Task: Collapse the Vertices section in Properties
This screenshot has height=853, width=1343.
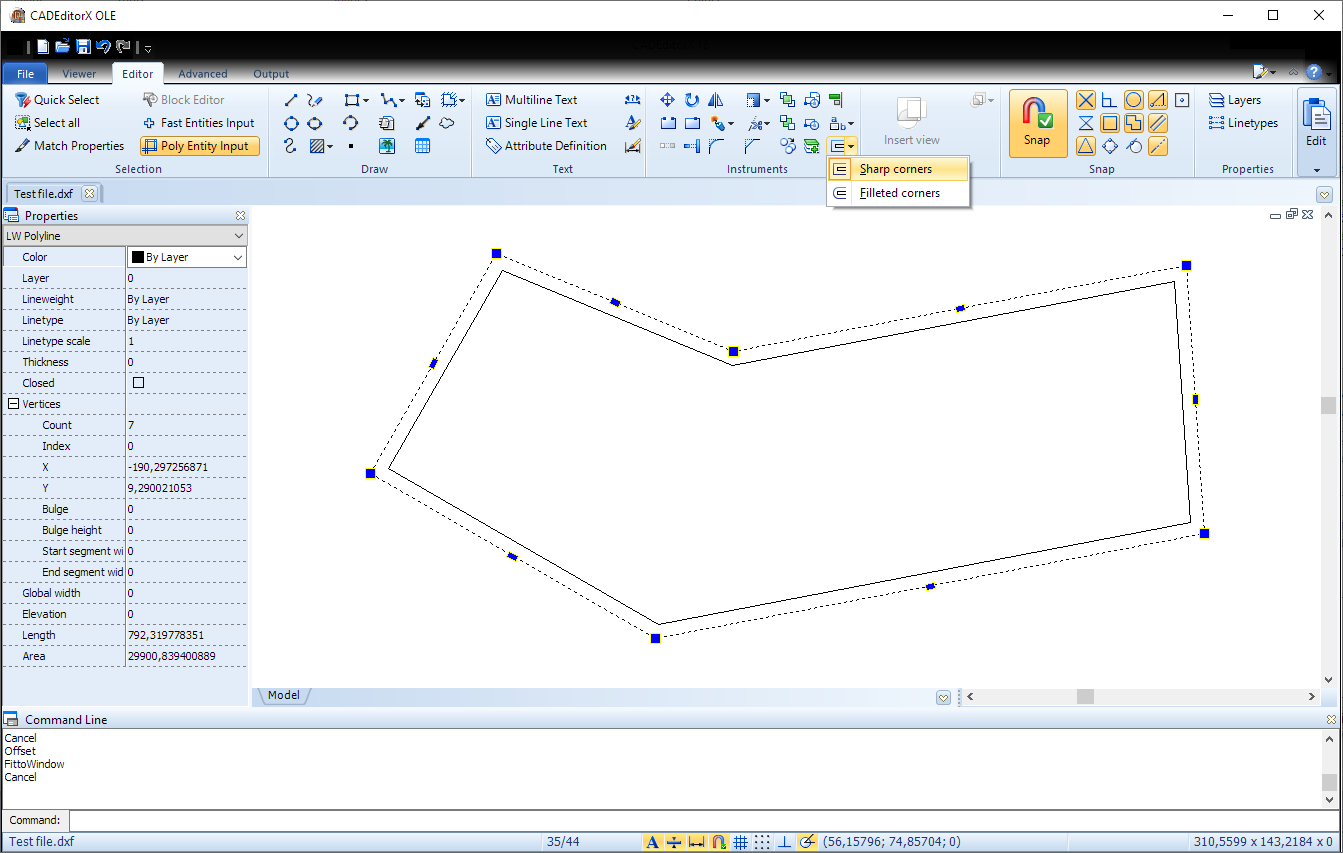Action: click(13, 403)
